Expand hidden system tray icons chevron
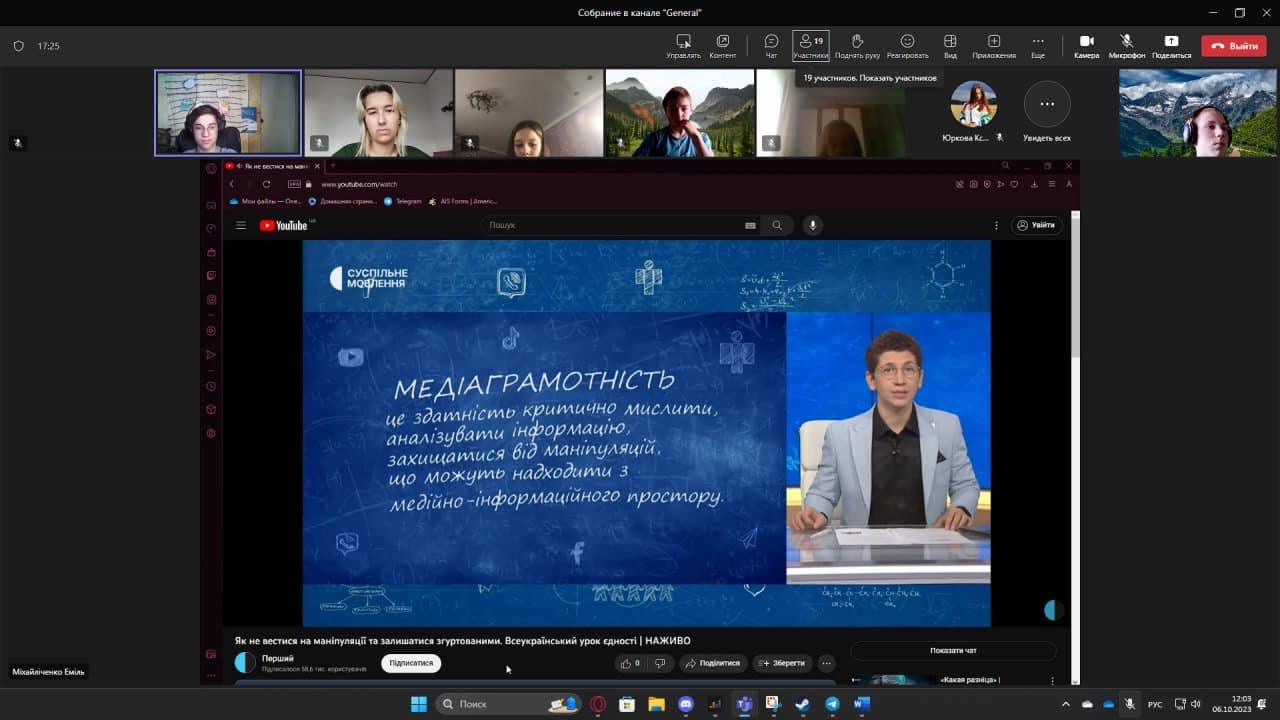Screen dimensions: 1280x720 coord(1065,704)
